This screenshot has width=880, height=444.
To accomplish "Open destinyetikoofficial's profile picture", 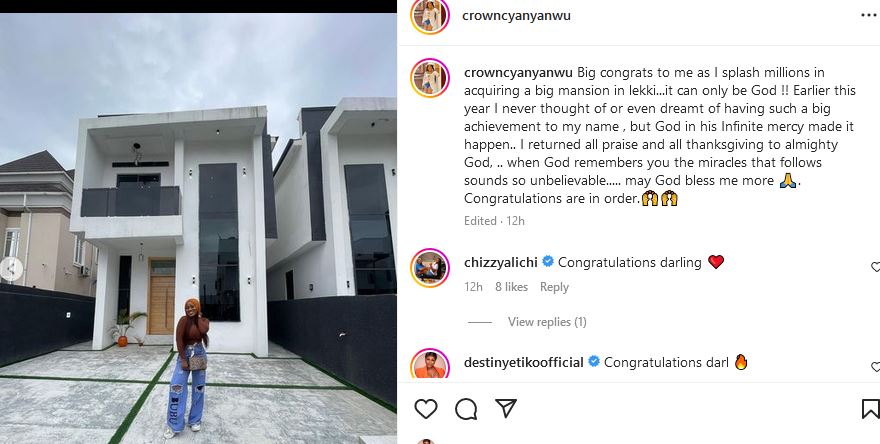I will (430, 366).
